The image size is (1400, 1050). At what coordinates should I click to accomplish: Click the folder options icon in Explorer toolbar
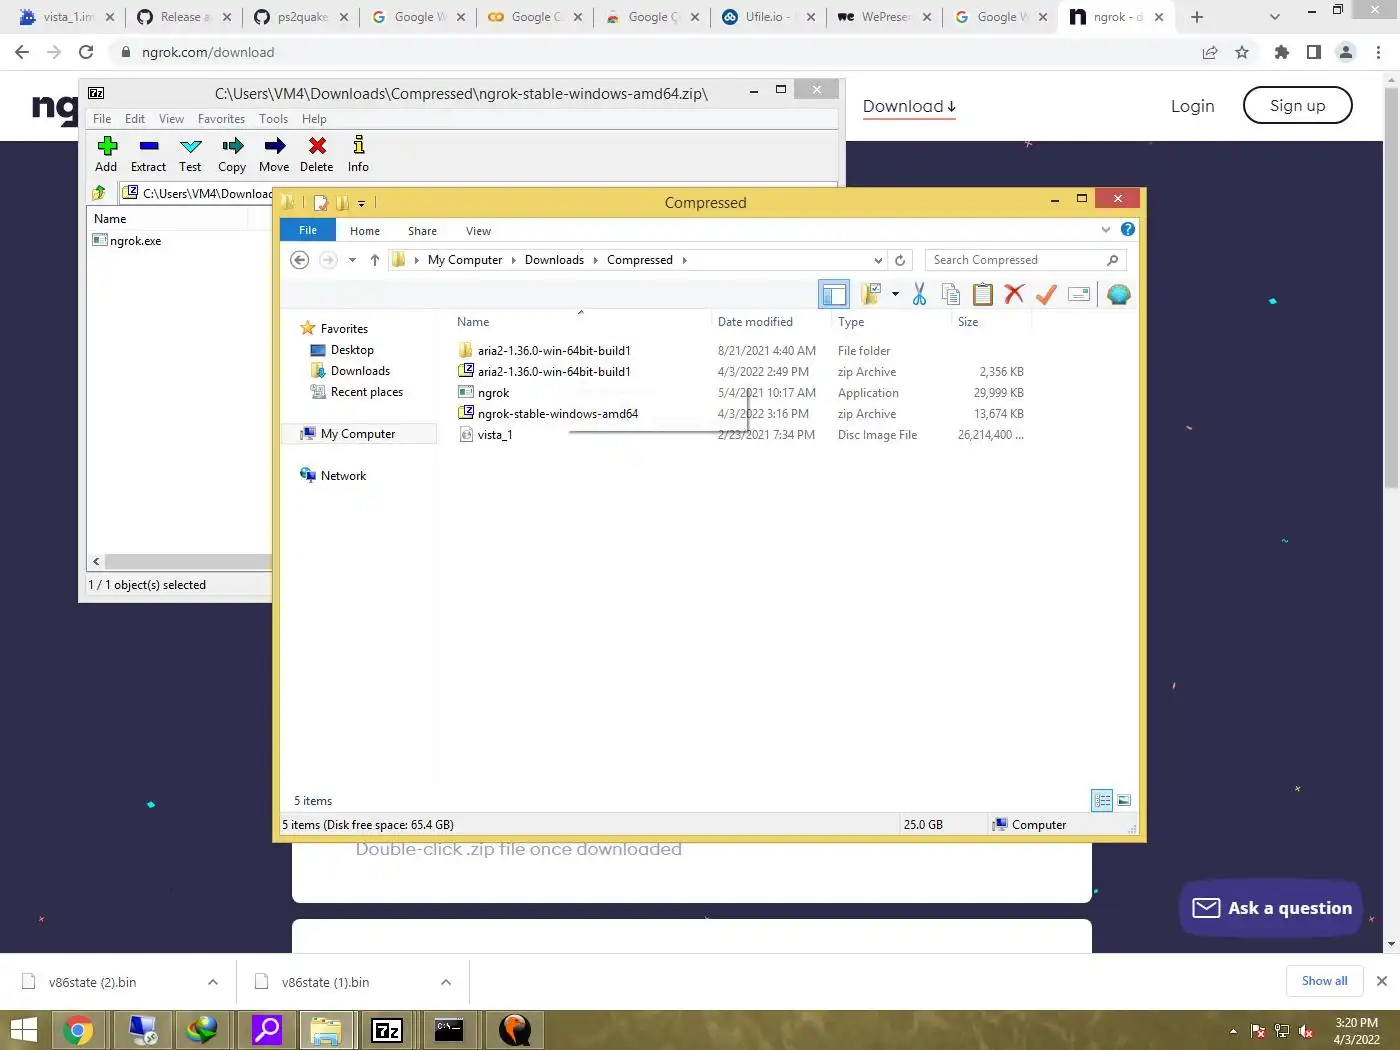click(871, 294)
